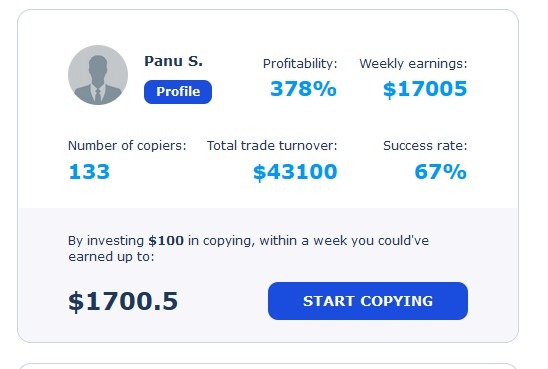Image resolution: width=548 pixels, height=369 pixels.
Task: Select the $17005 weekly earnings value
Action: 425,89
